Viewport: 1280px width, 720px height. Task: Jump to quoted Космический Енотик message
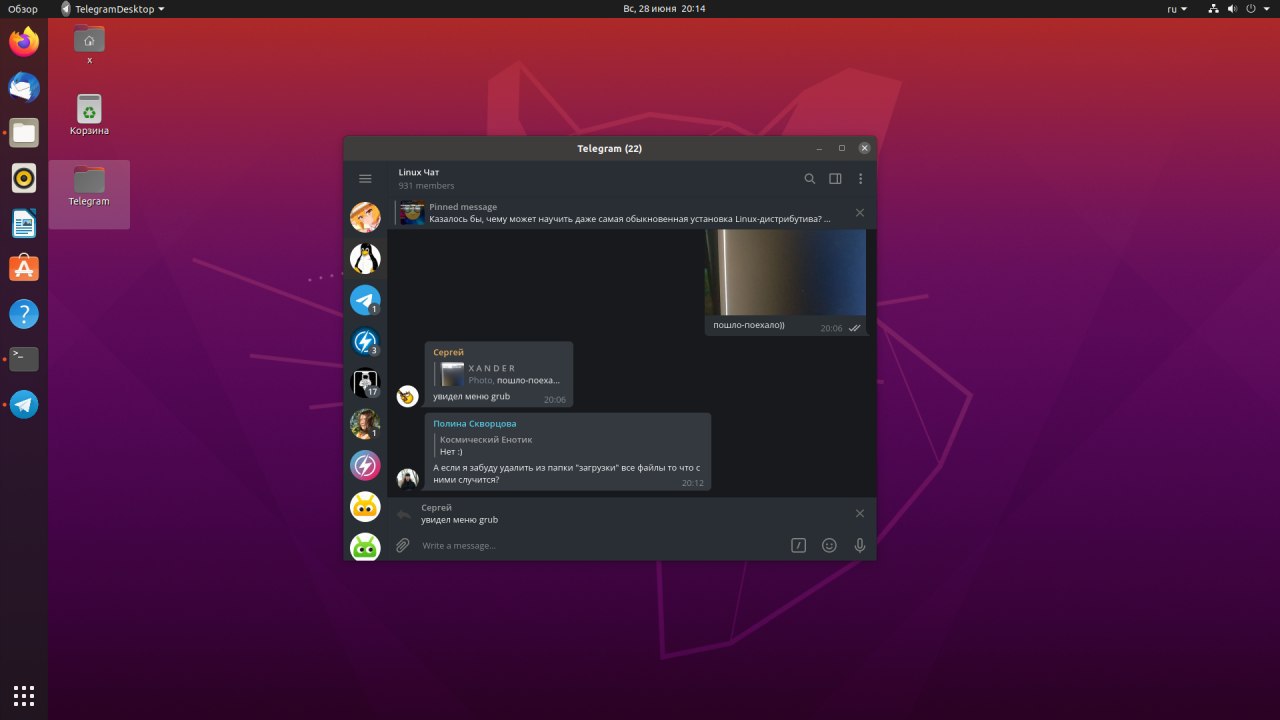click(x=485, y=445)
